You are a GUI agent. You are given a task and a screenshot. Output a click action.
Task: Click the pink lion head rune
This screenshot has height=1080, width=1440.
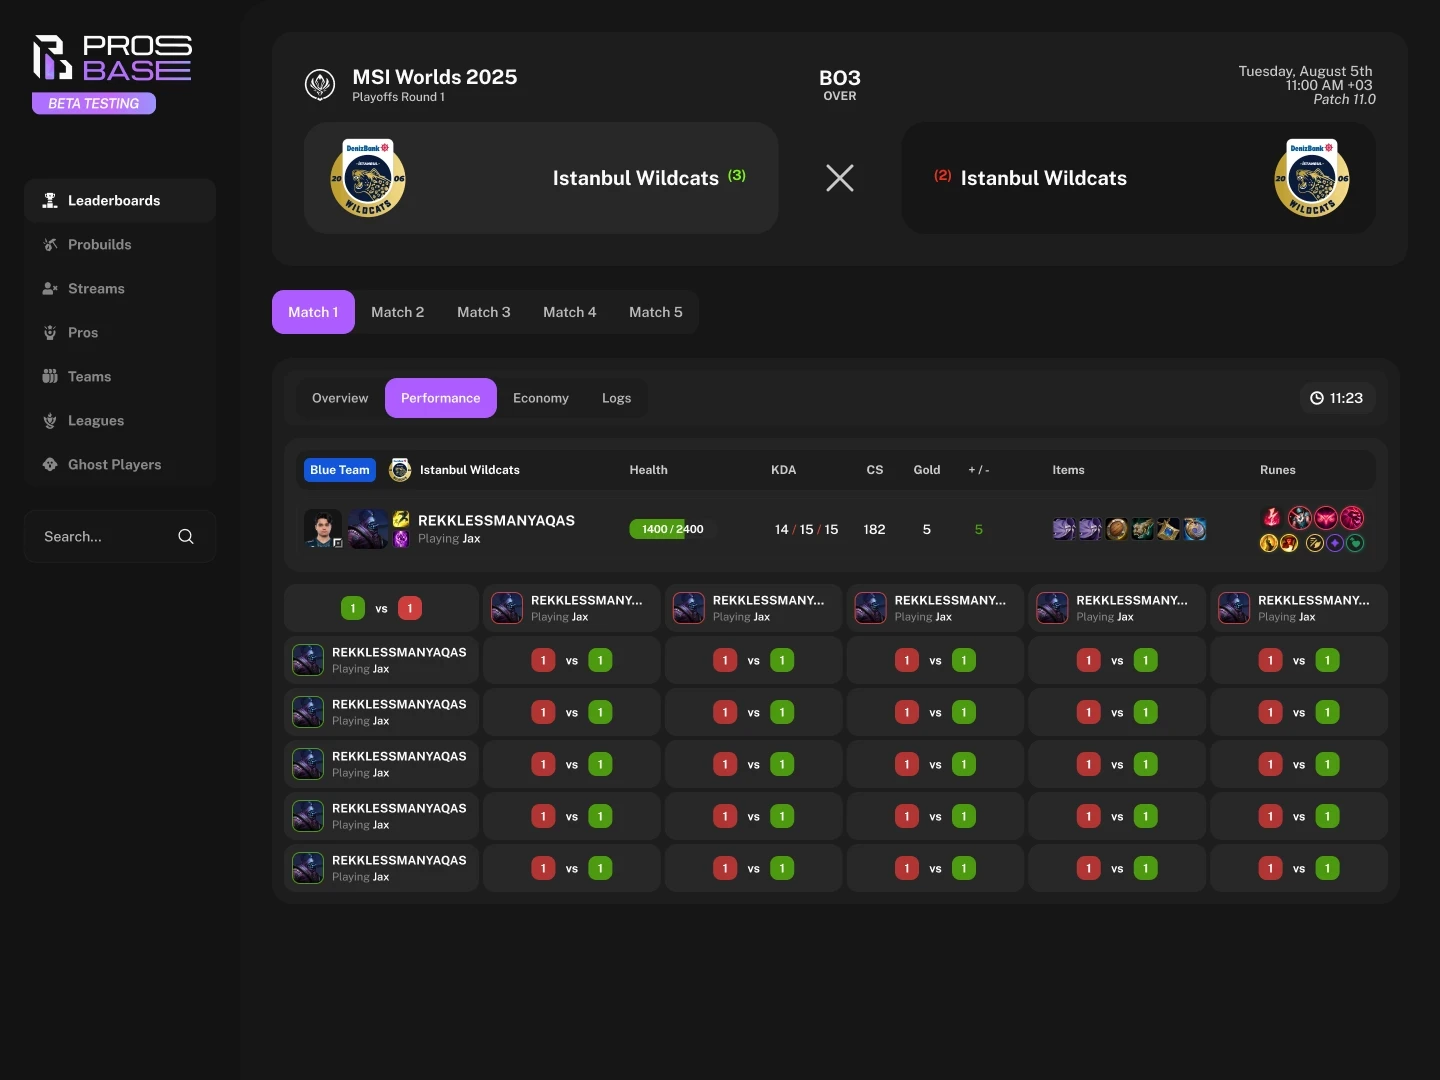pos(1352,517)
